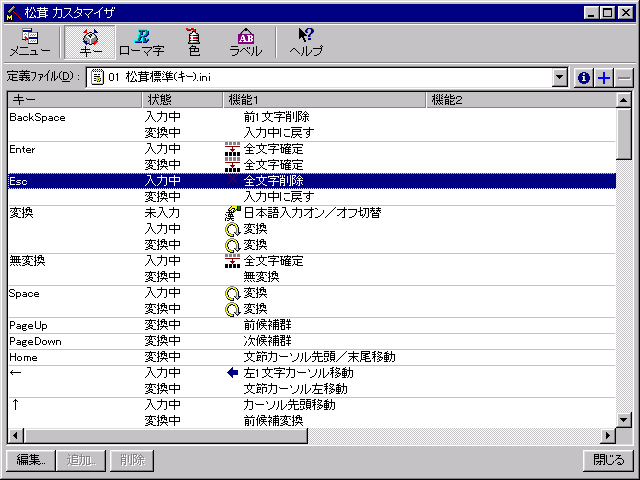Click 文節カーソル先頭/末尾移動 cell
640x480 pixels.
pos(319,357)
